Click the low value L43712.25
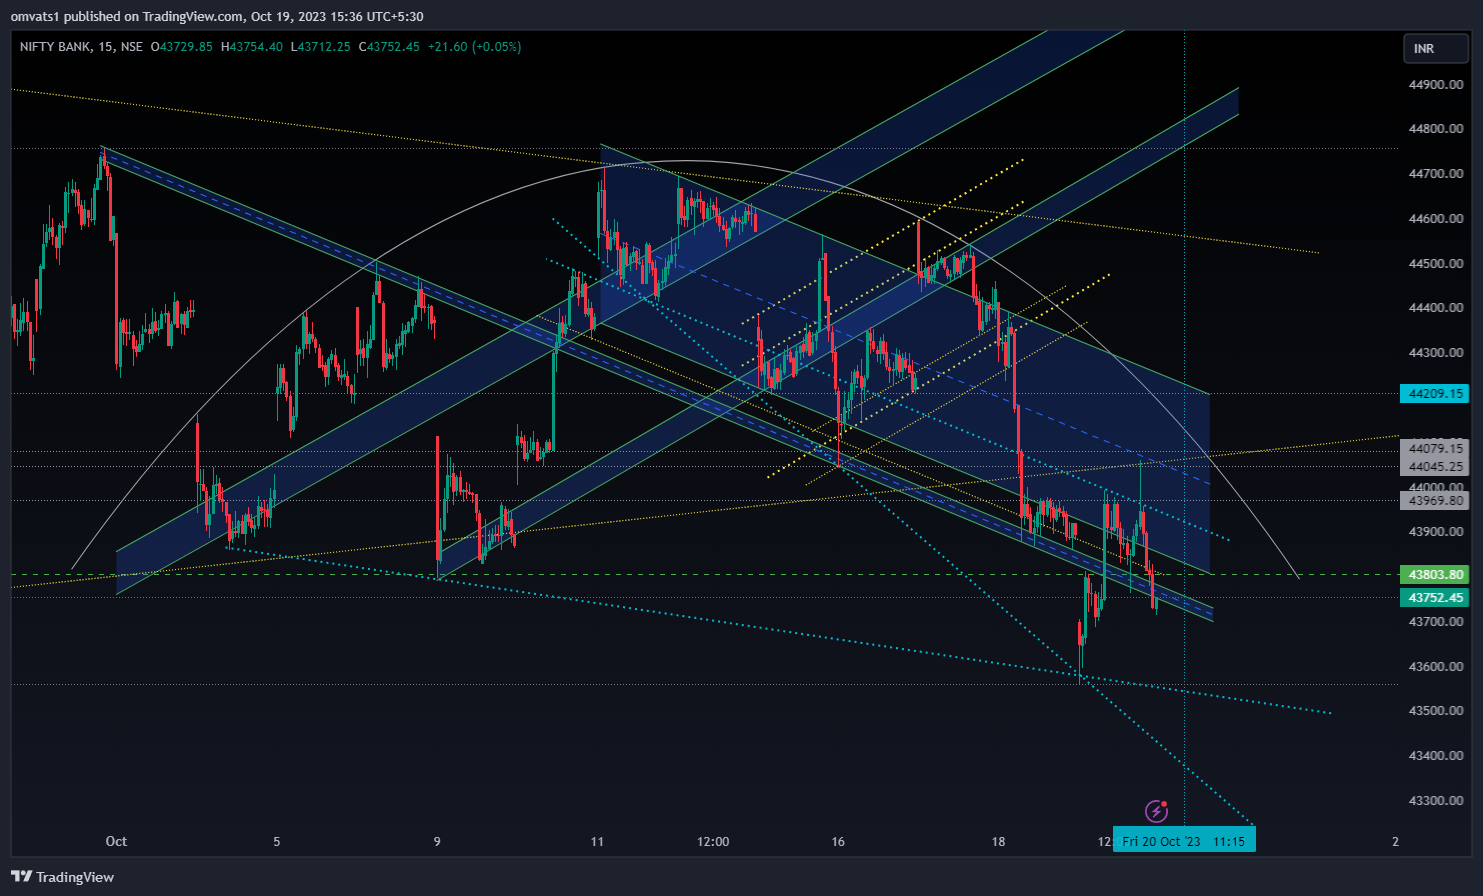 [321, 47]
